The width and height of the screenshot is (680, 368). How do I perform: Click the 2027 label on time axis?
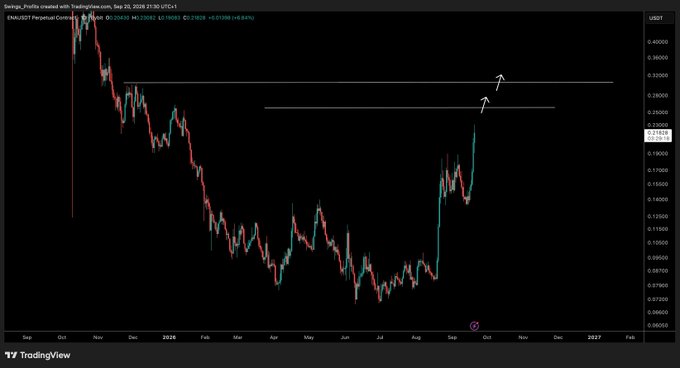[x=594, y=337]
